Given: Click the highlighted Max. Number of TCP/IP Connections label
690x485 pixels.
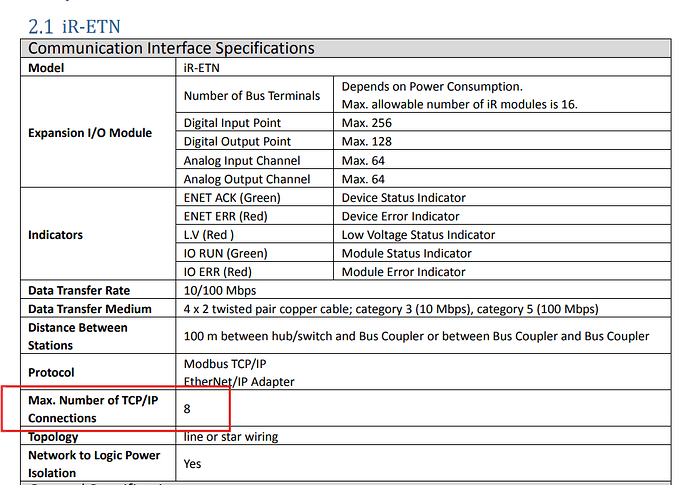Looking at the screenshot, I should (x=93, y=409).
